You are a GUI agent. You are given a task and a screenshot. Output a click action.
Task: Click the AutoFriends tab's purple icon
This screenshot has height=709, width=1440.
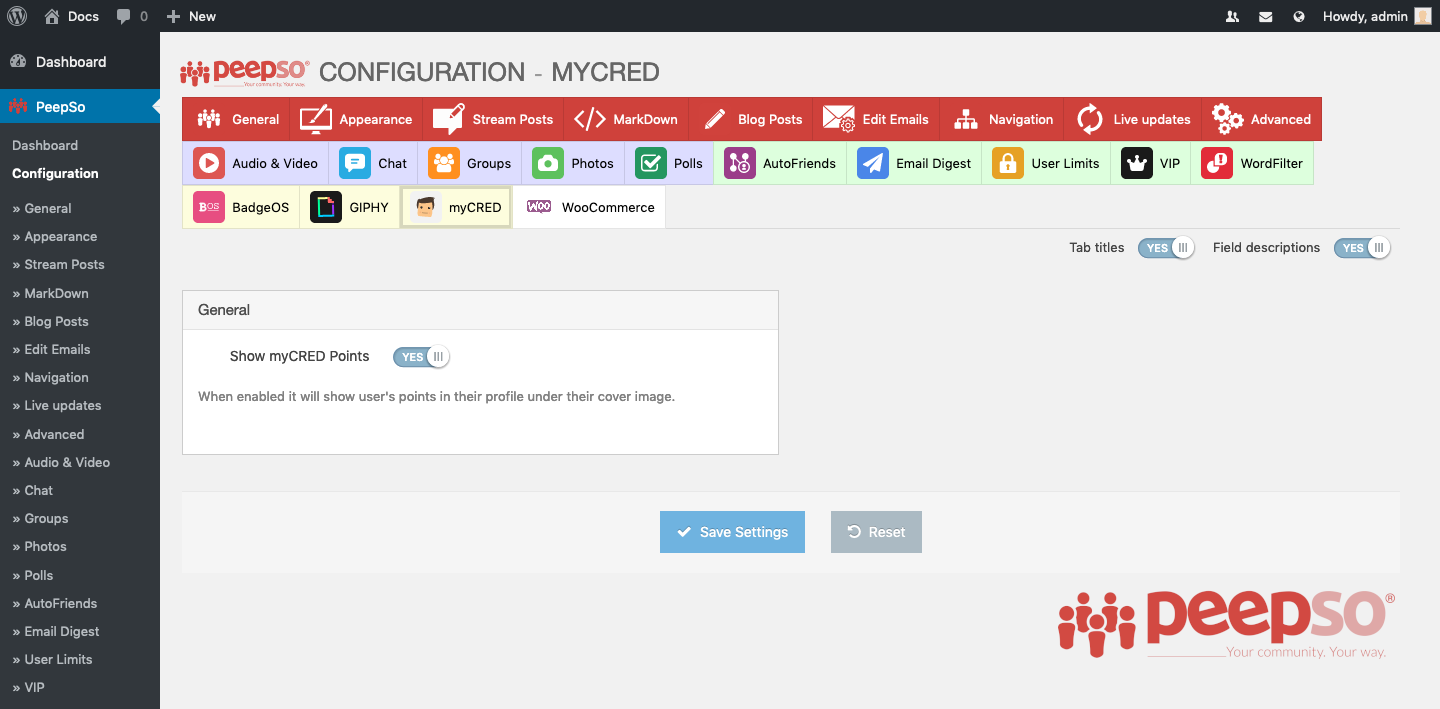740,163
